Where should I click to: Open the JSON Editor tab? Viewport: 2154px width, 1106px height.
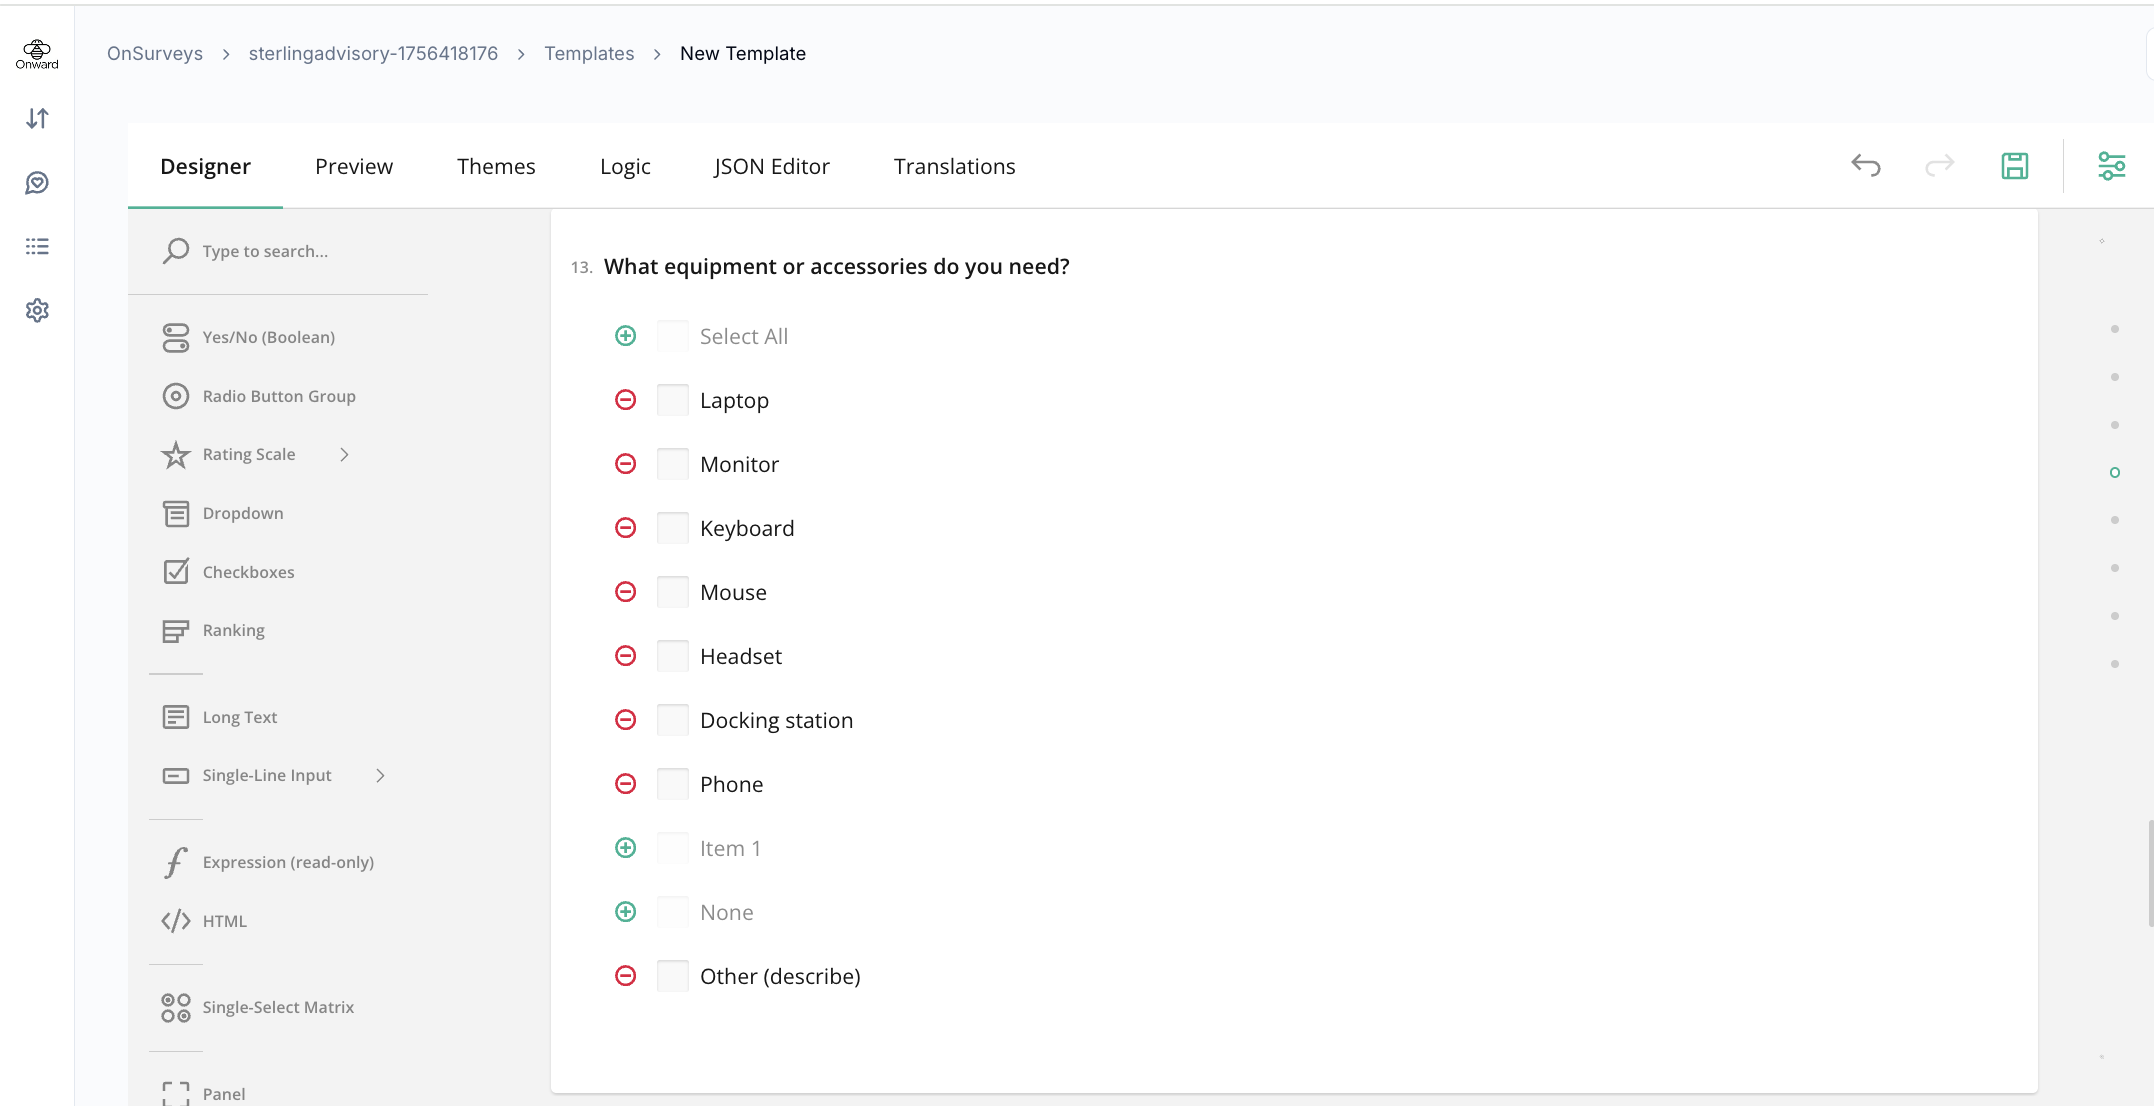coord(771,166)
